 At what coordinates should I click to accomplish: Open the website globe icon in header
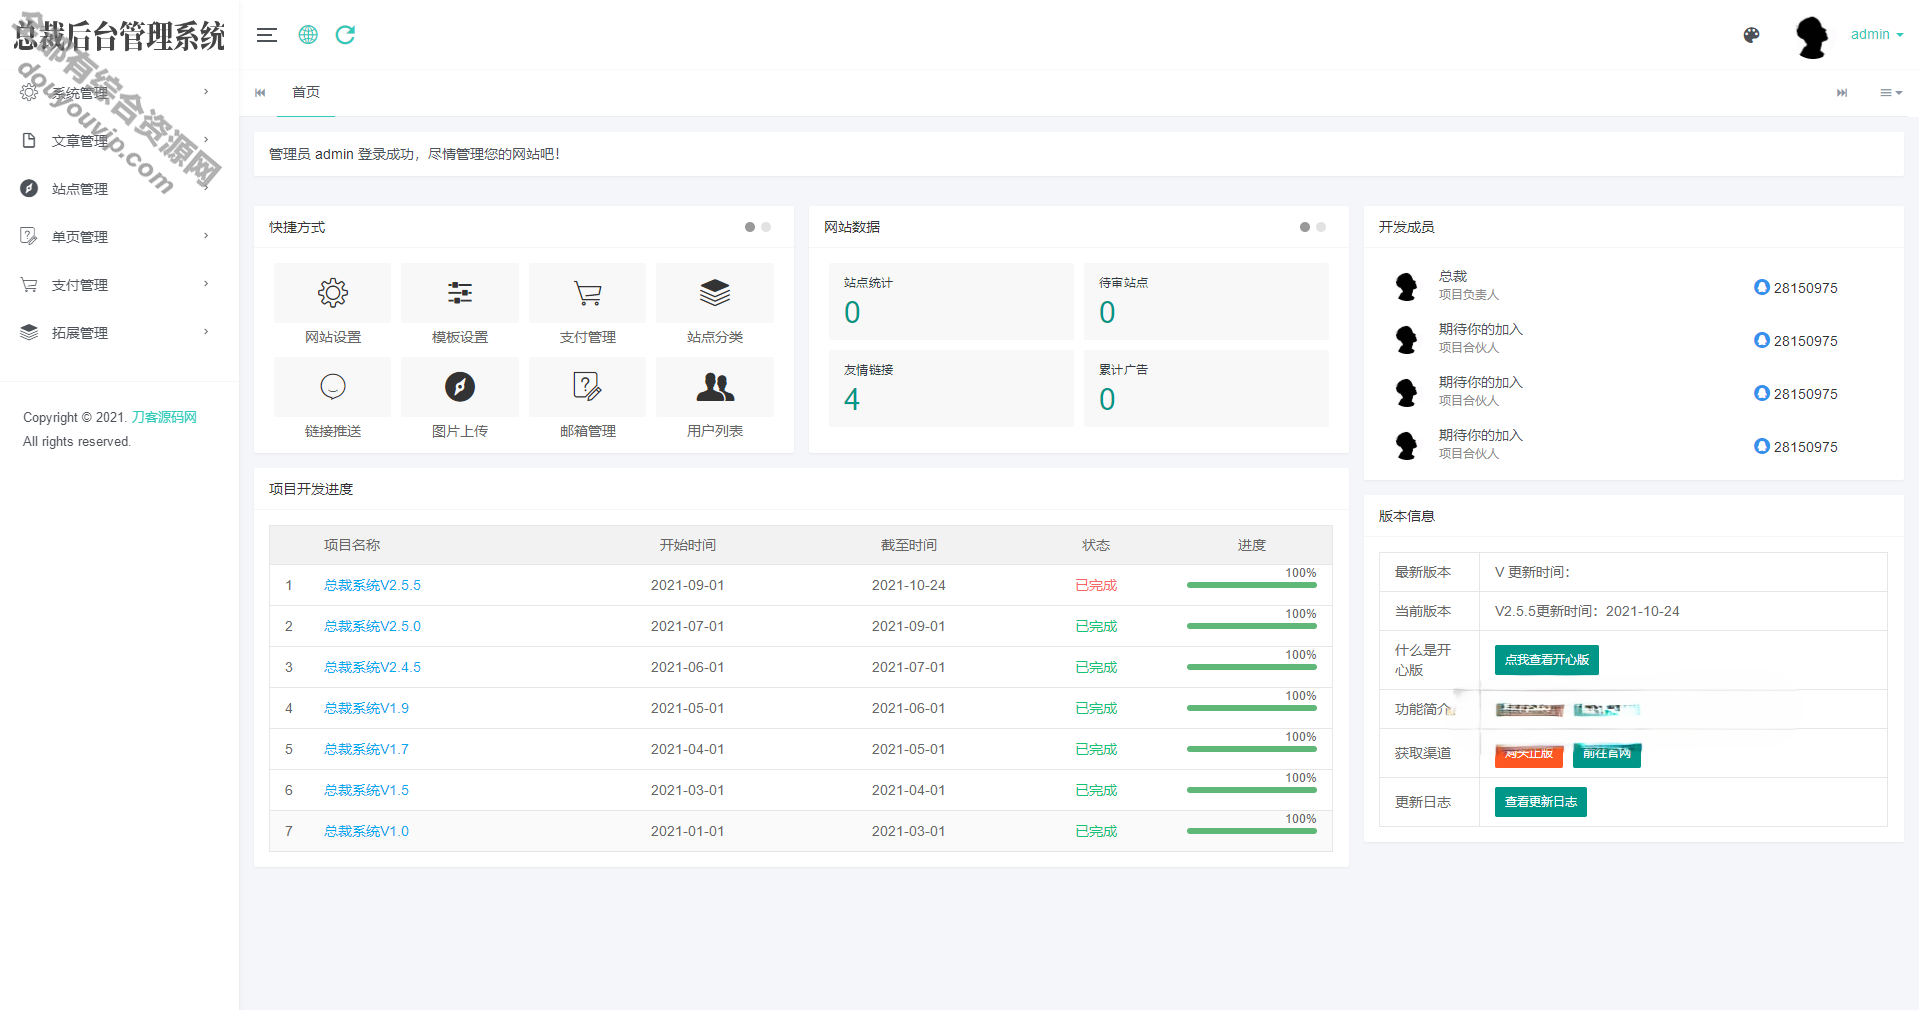click(x=308, y=35)
